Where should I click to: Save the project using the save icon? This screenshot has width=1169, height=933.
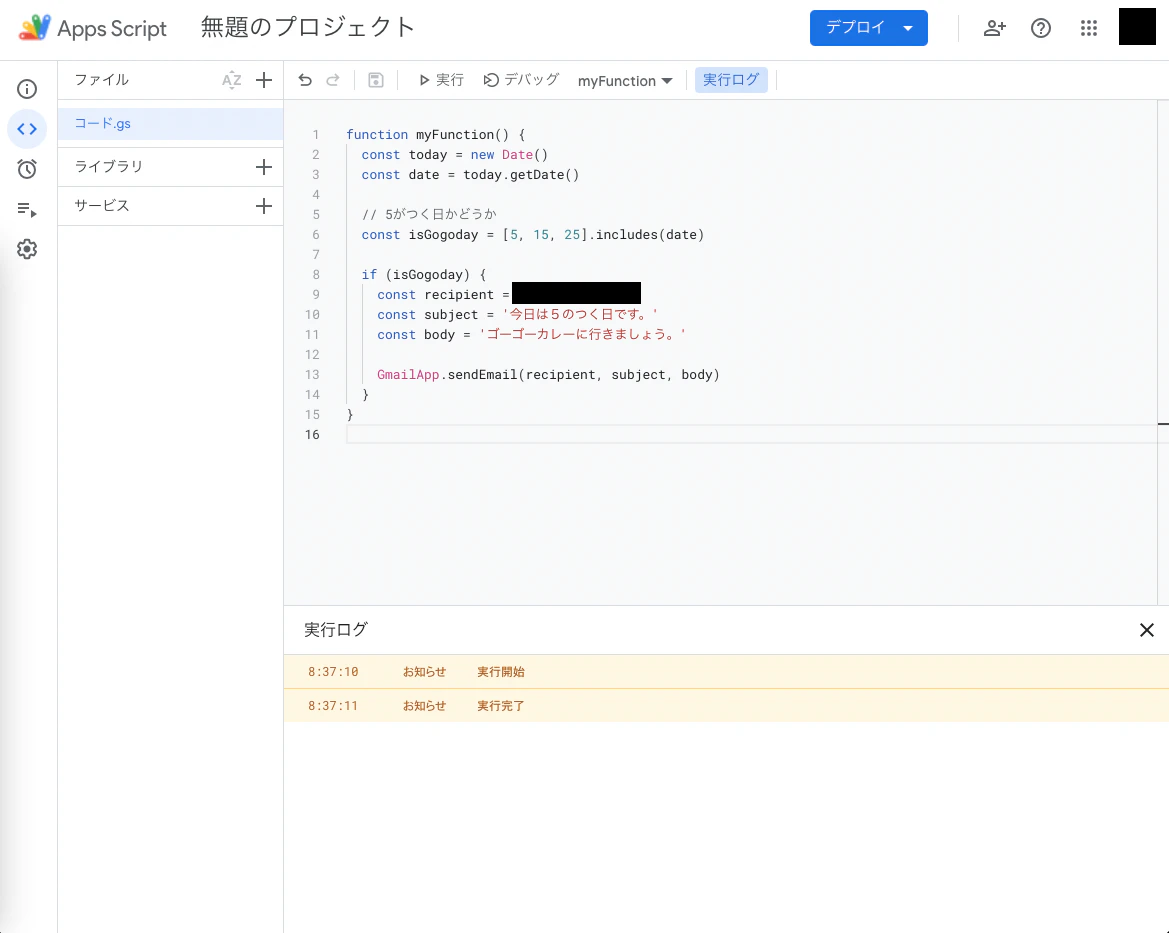pyautogui.click(x=375, y=79)
